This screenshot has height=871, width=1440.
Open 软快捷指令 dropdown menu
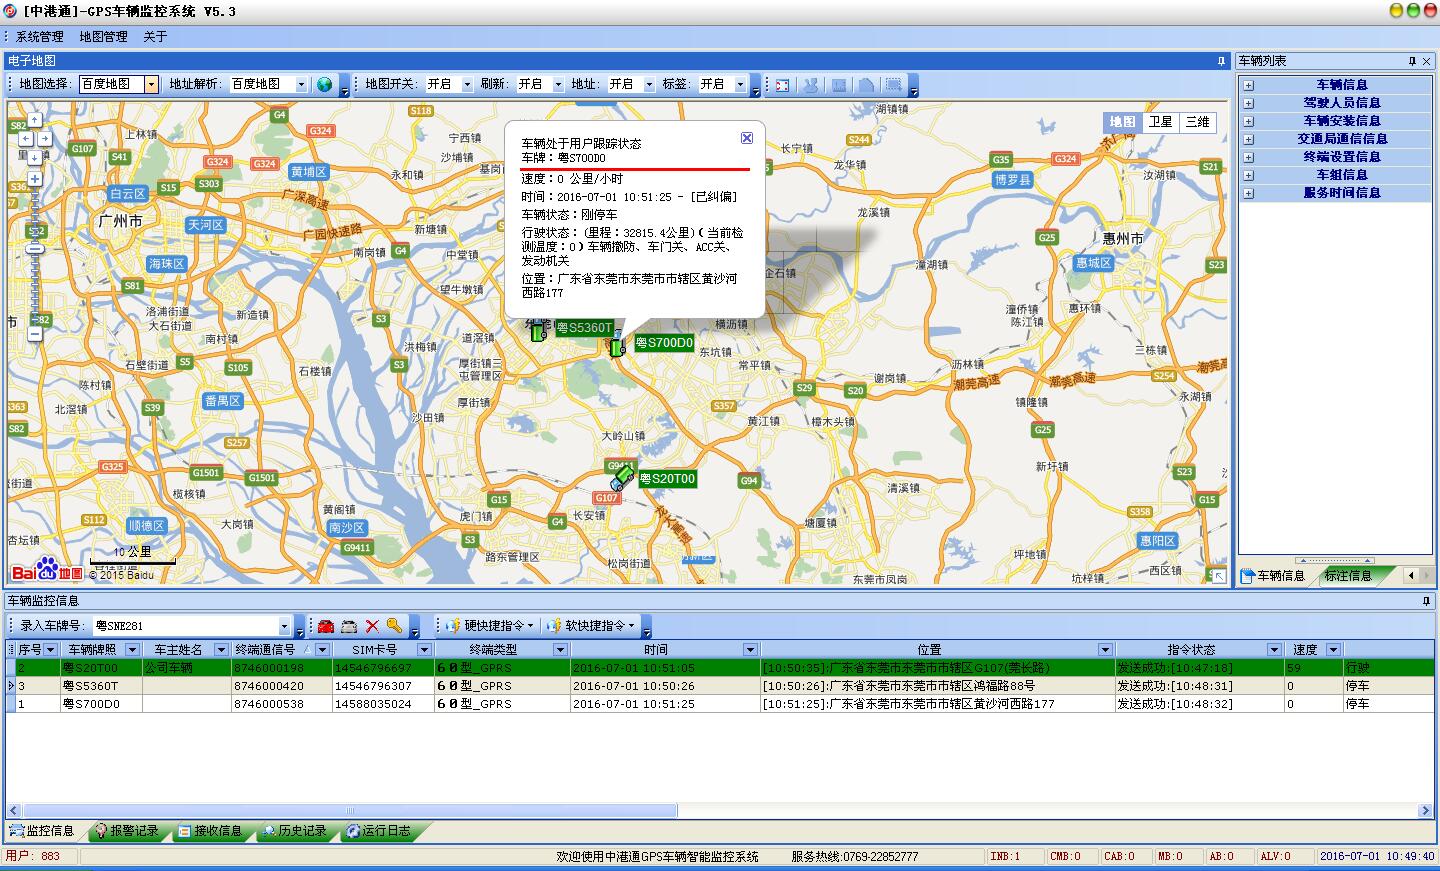[x=589, y=626]
